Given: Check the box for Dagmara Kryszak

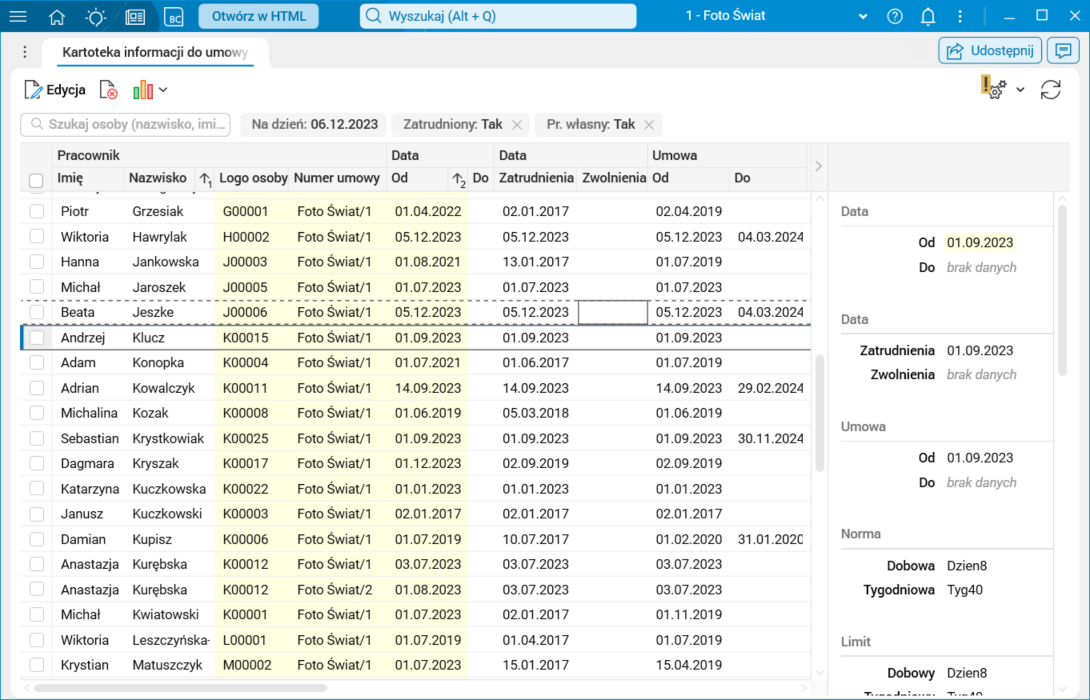Looking at the screenshot, I should pos(36,464).
